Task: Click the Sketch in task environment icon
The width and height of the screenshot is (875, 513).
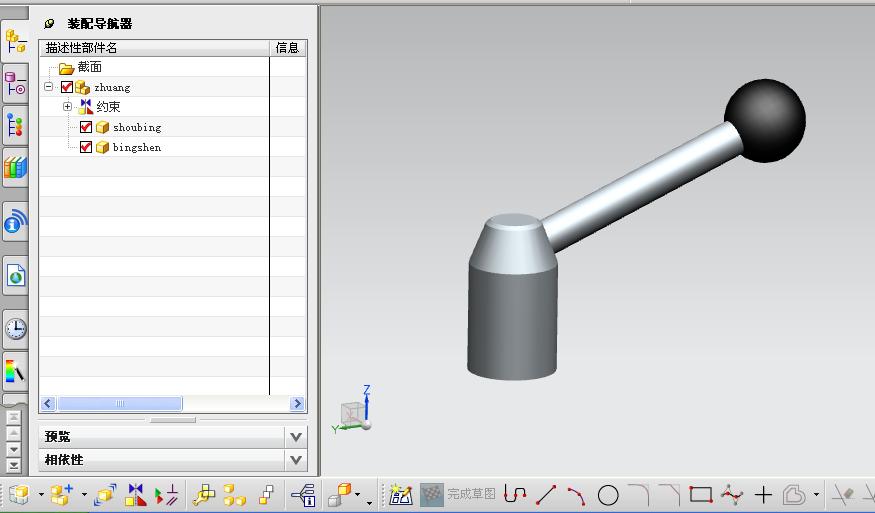Action: pyautogui.click(x=401, y=495)
